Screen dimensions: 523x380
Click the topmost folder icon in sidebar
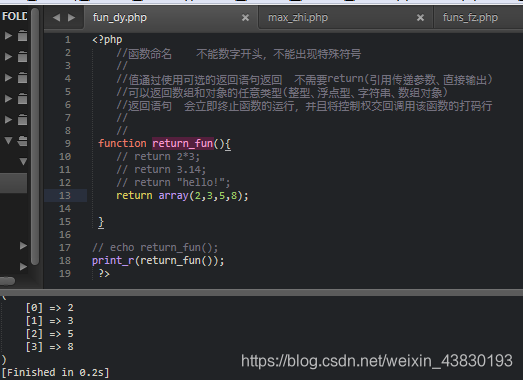(x=22, y=35)
